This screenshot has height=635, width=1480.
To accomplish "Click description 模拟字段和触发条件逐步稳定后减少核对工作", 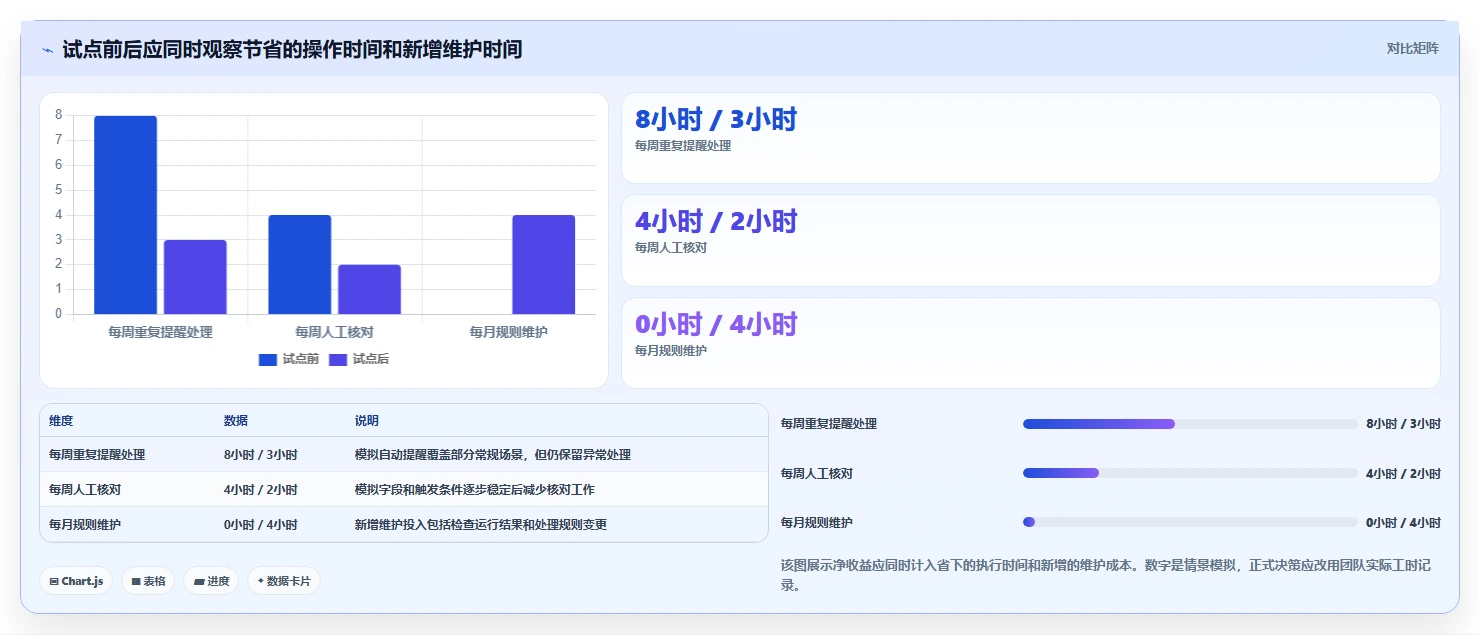I will 475,490.
